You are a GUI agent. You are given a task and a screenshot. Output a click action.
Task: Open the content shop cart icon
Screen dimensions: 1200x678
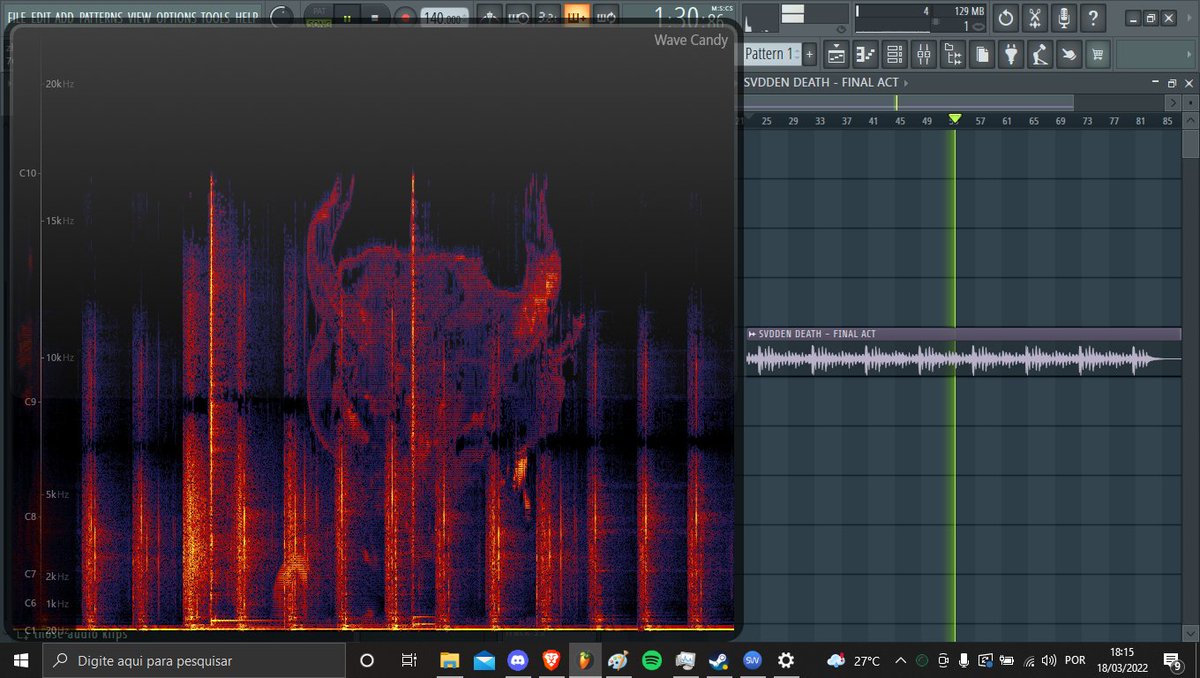coord(1098,54)
